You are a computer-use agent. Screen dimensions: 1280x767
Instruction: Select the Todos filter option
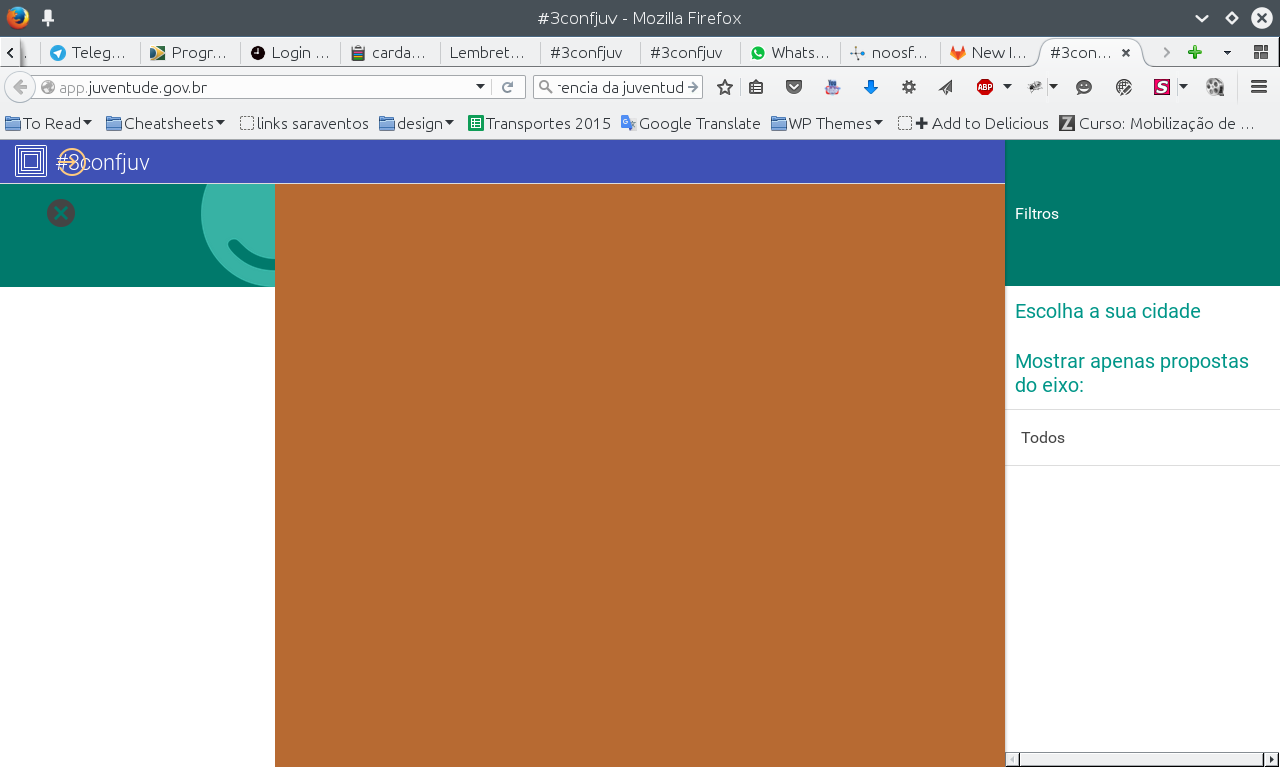[1142, 438]
